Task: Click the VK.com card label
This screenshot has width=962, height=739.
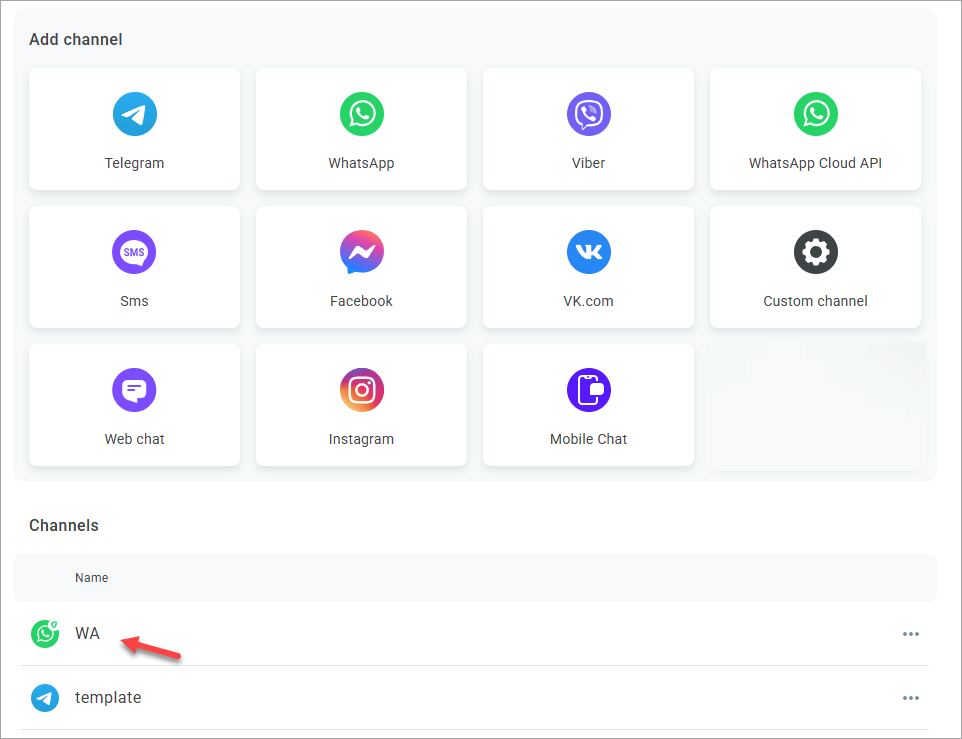Action: (x=588, y=301)
